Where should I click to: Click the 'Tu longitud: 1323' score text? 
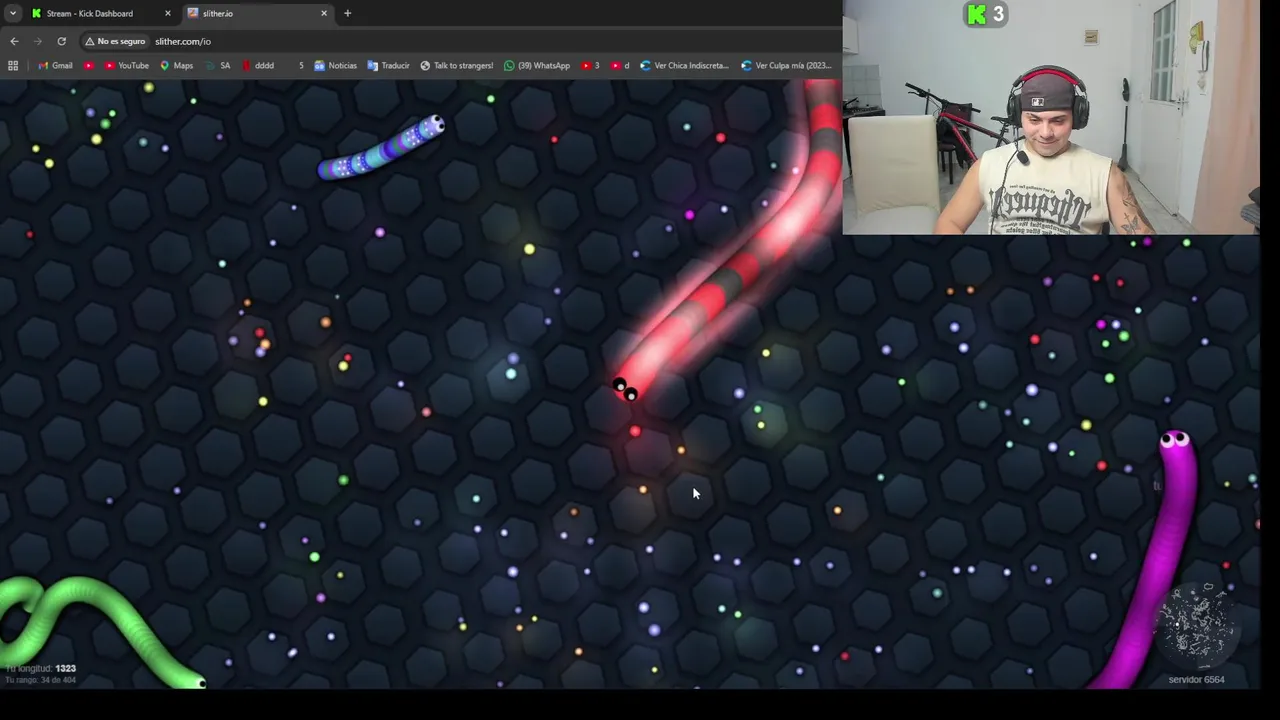pos(40,668)
